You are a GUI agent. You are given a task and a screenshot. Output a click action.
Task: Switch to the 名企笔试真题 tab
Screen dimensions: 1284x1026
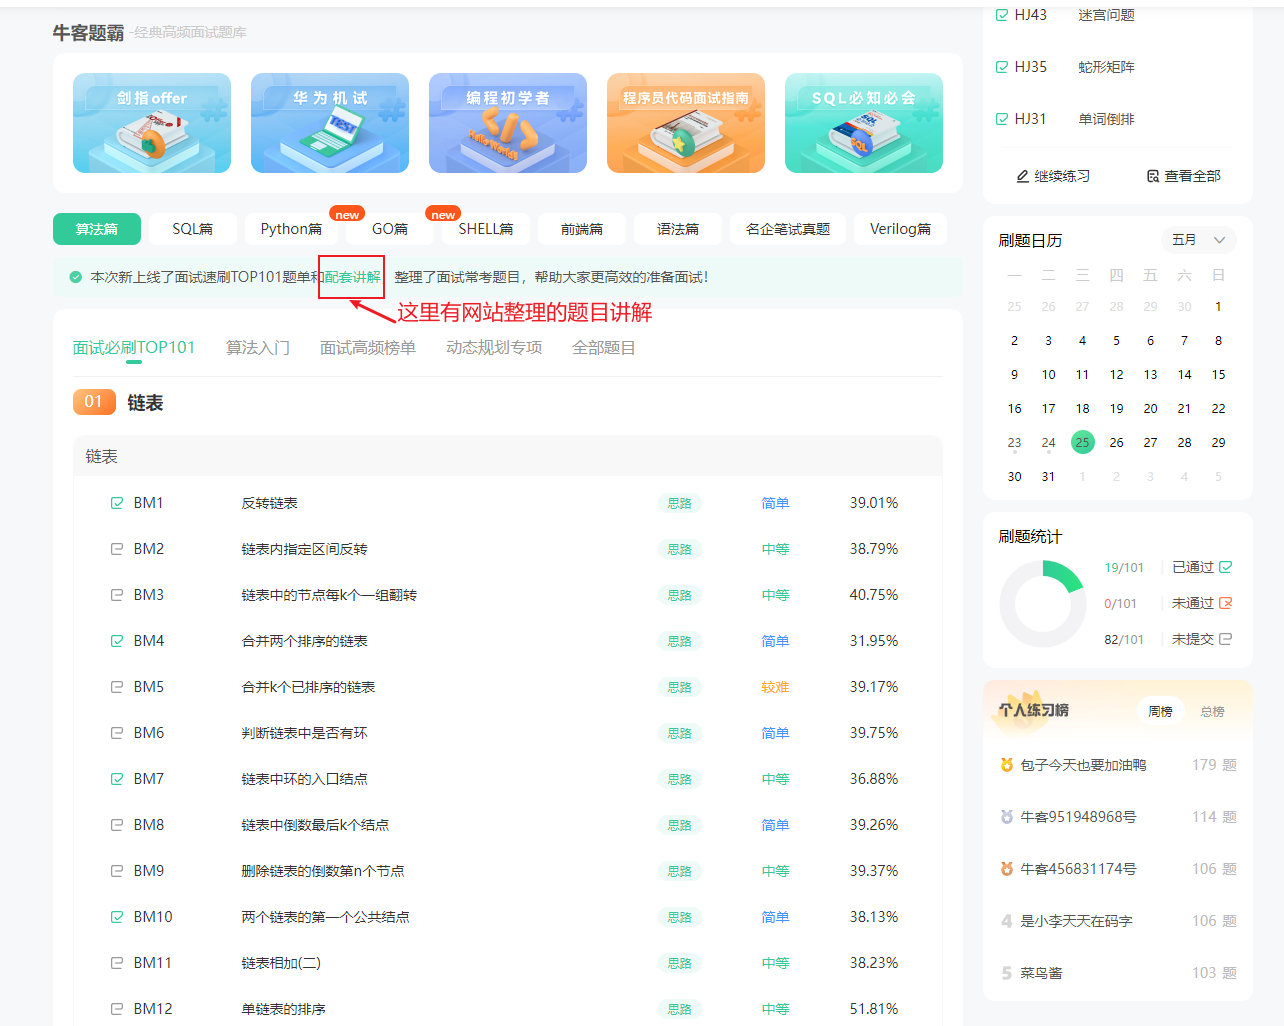click(788, 229)
